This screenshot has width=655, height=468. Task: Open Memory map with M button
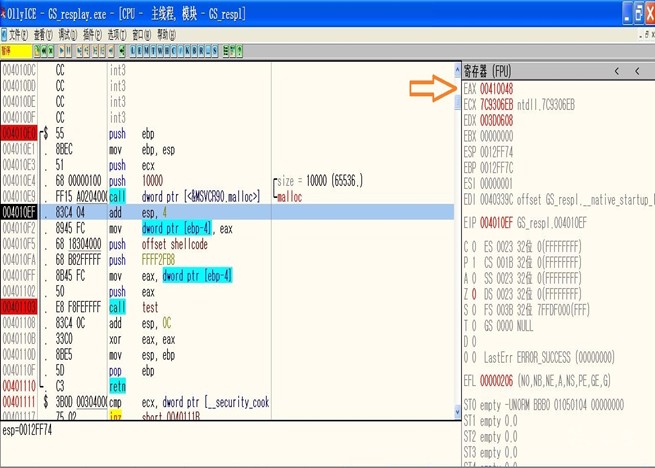coord(146,51)
